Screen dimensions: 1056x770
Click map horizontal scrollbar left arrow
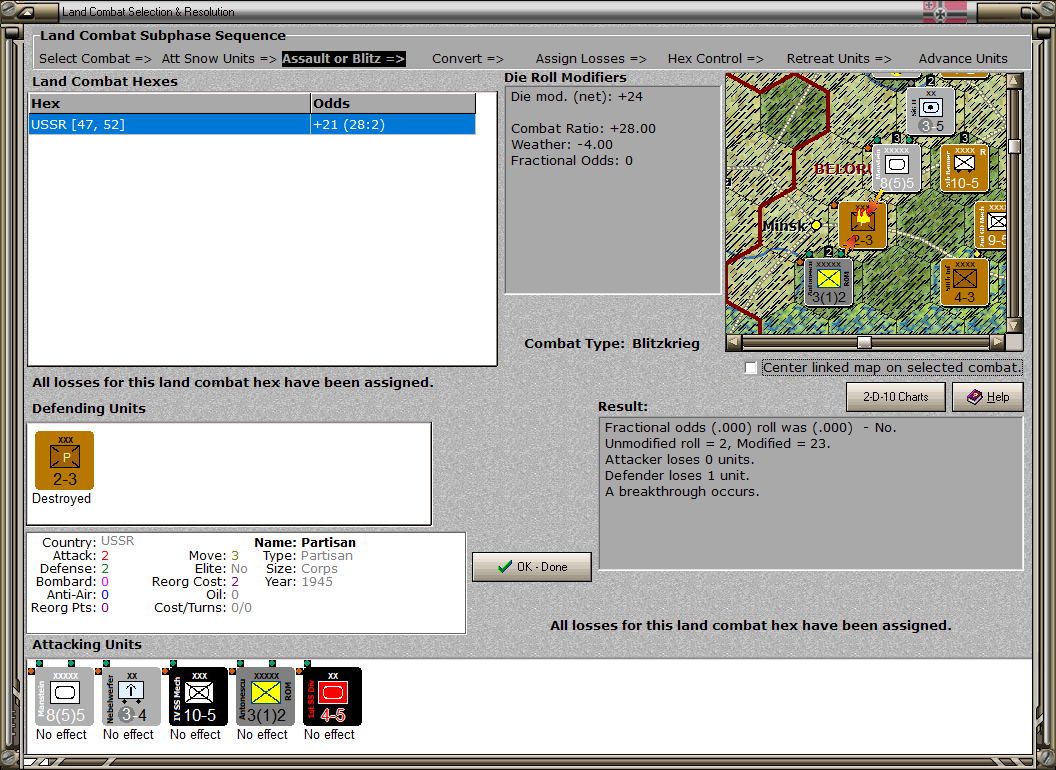tap(734, 342)
